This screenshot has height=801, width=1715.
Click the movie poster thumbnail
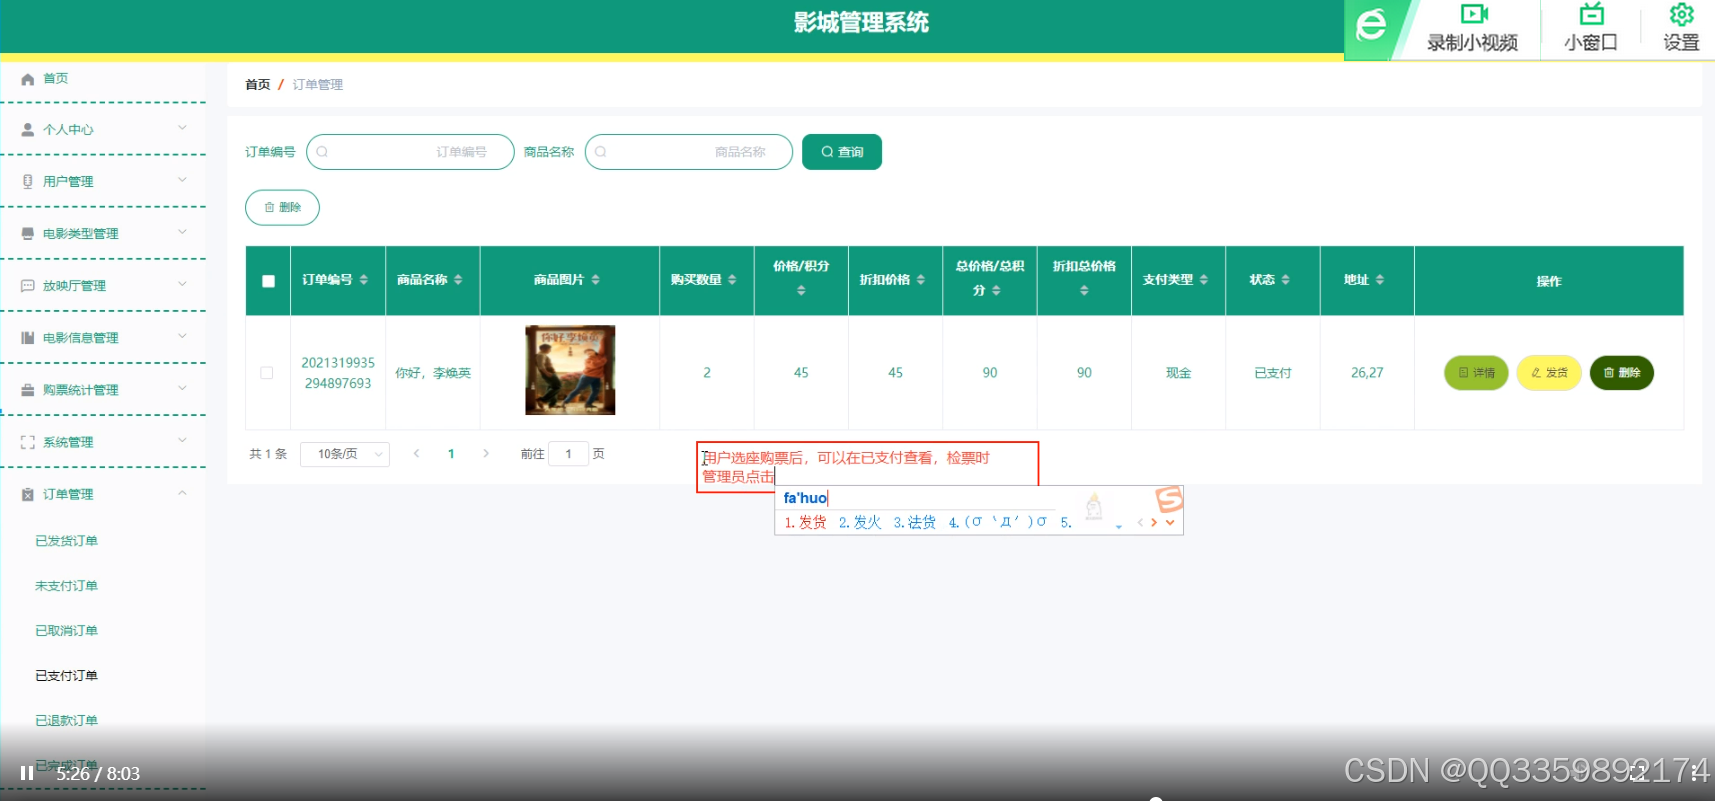[570, 370]
